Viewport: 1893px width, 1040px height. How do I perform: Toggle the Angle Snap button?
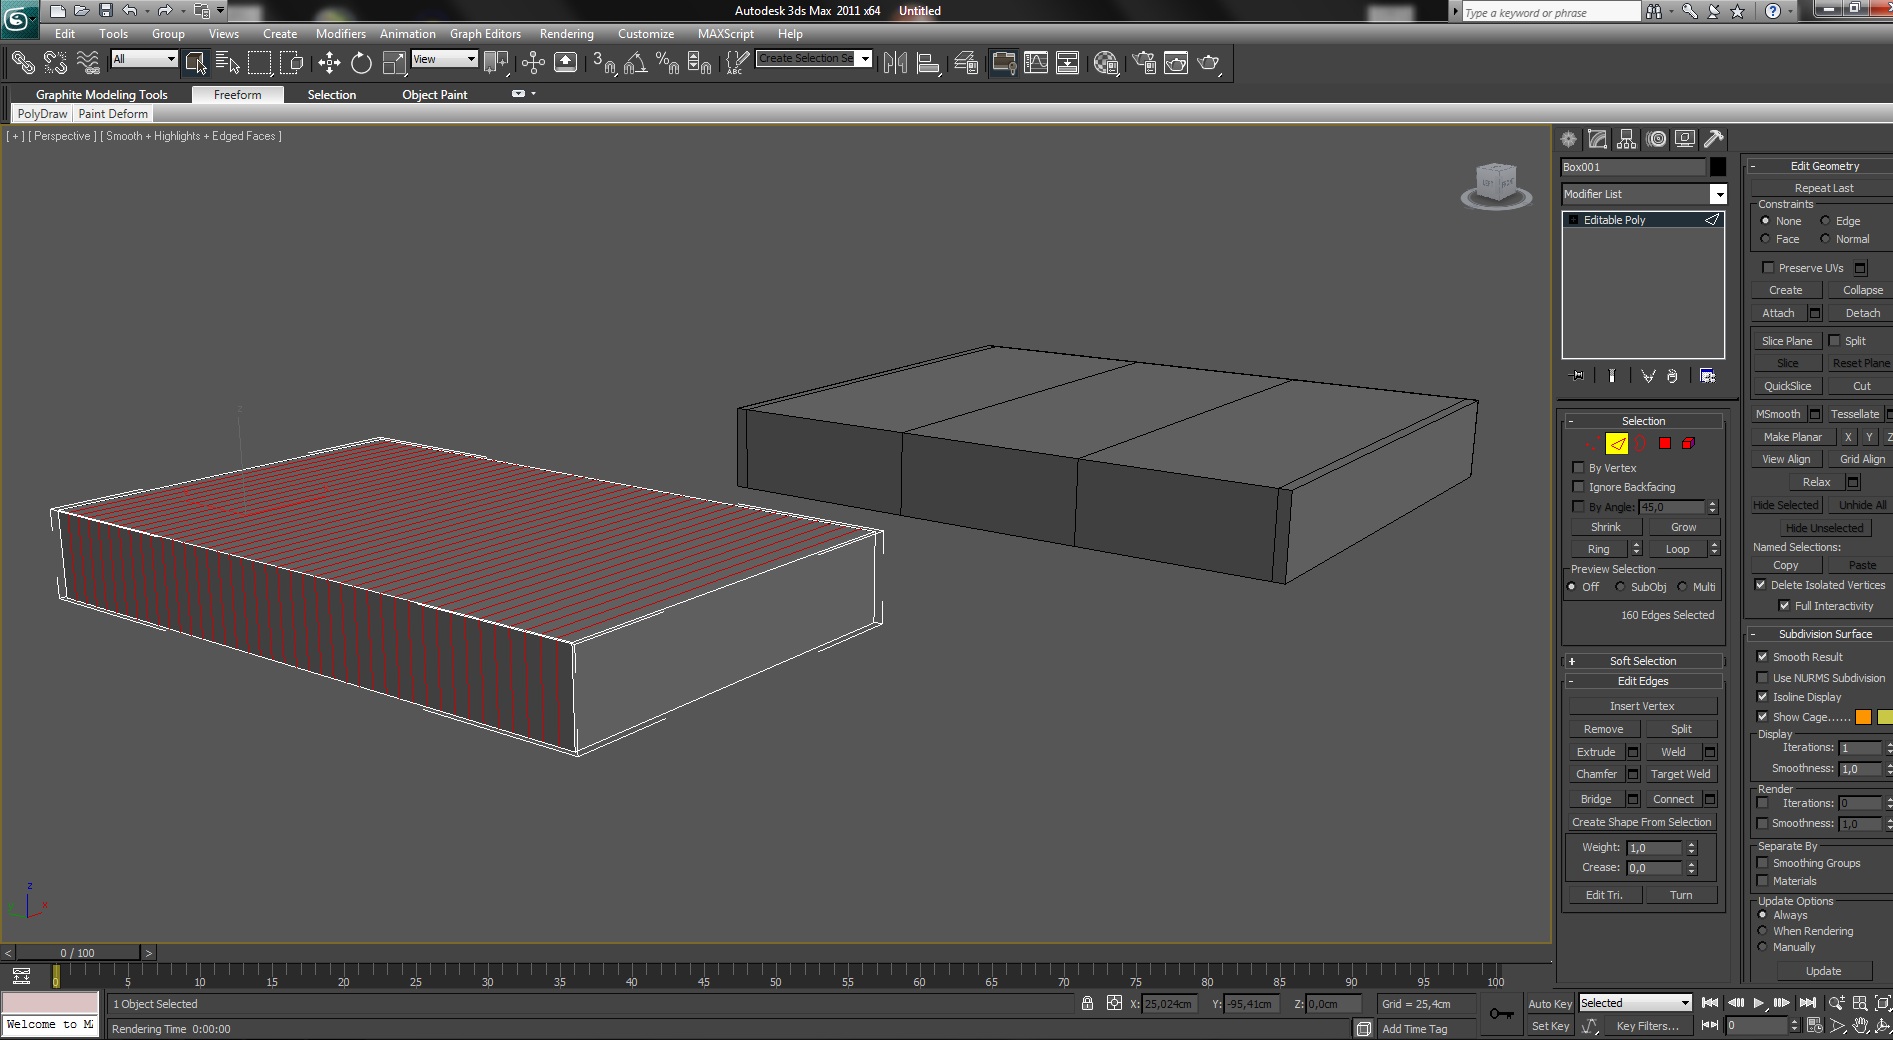pos(635,63)
